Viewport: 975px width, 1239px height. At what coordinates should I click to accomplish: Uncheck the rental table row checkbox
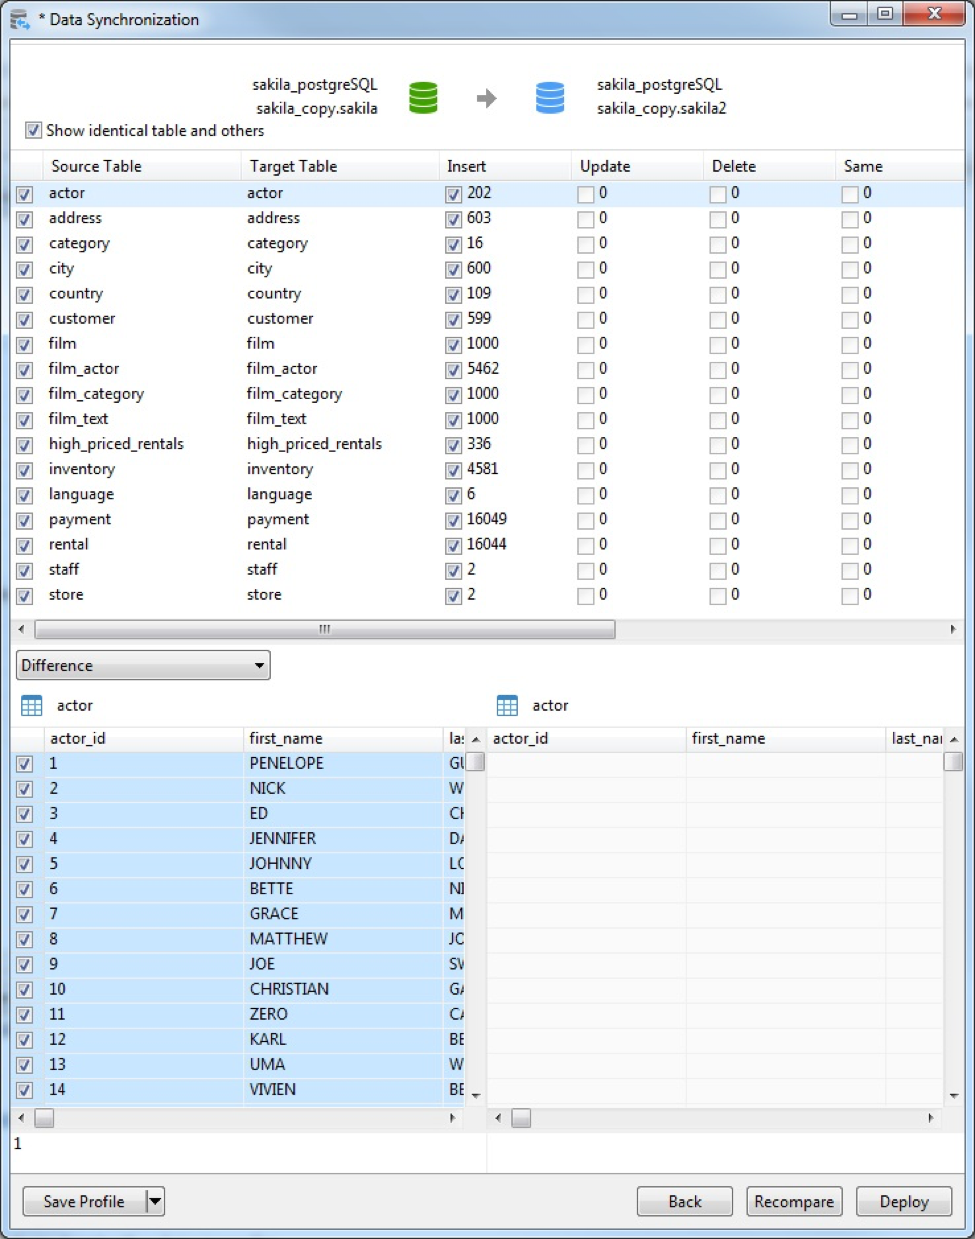click(23, 545)
